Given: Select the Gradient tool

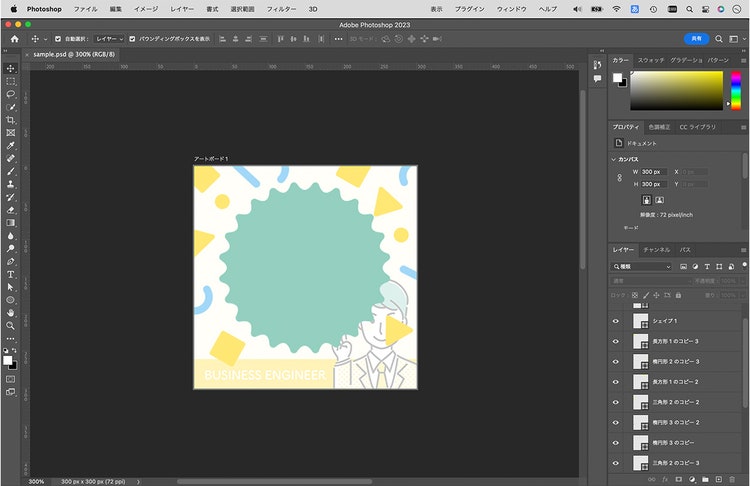Looking at the screenshot, I should [11, 223].
